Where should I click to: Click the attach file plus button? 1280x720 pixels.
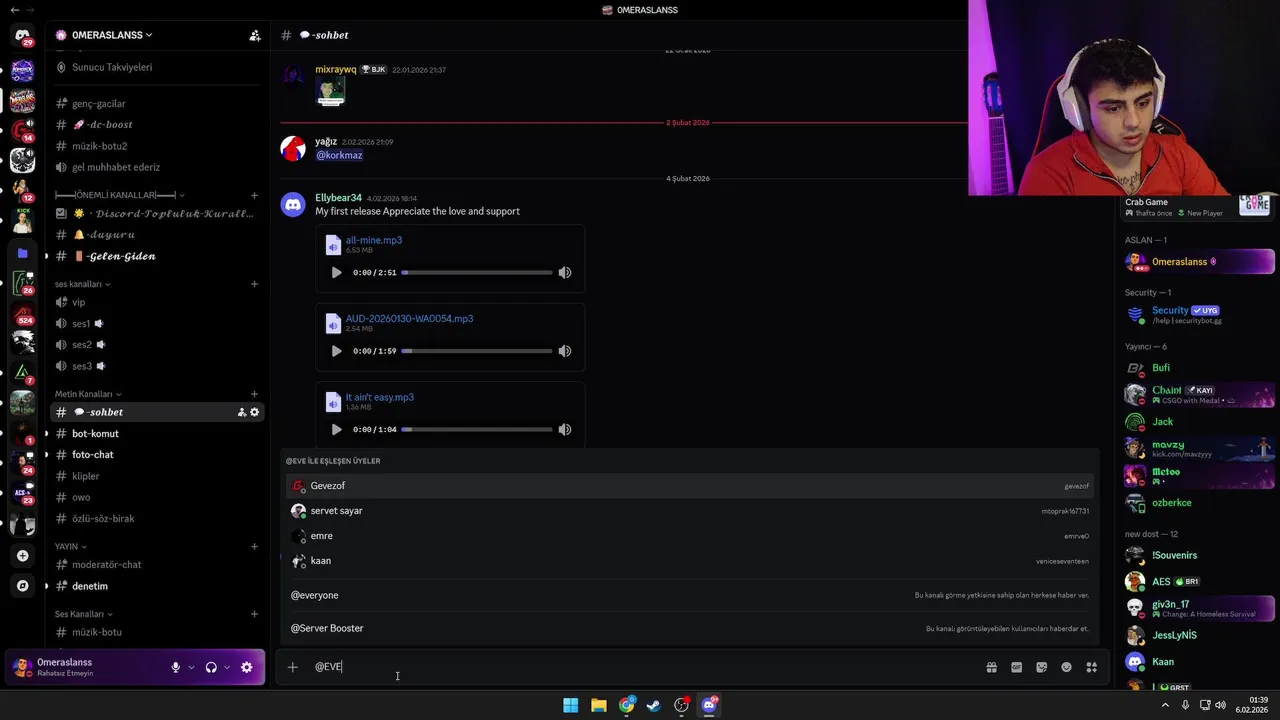pyautogui.click(x=292, y=667)
